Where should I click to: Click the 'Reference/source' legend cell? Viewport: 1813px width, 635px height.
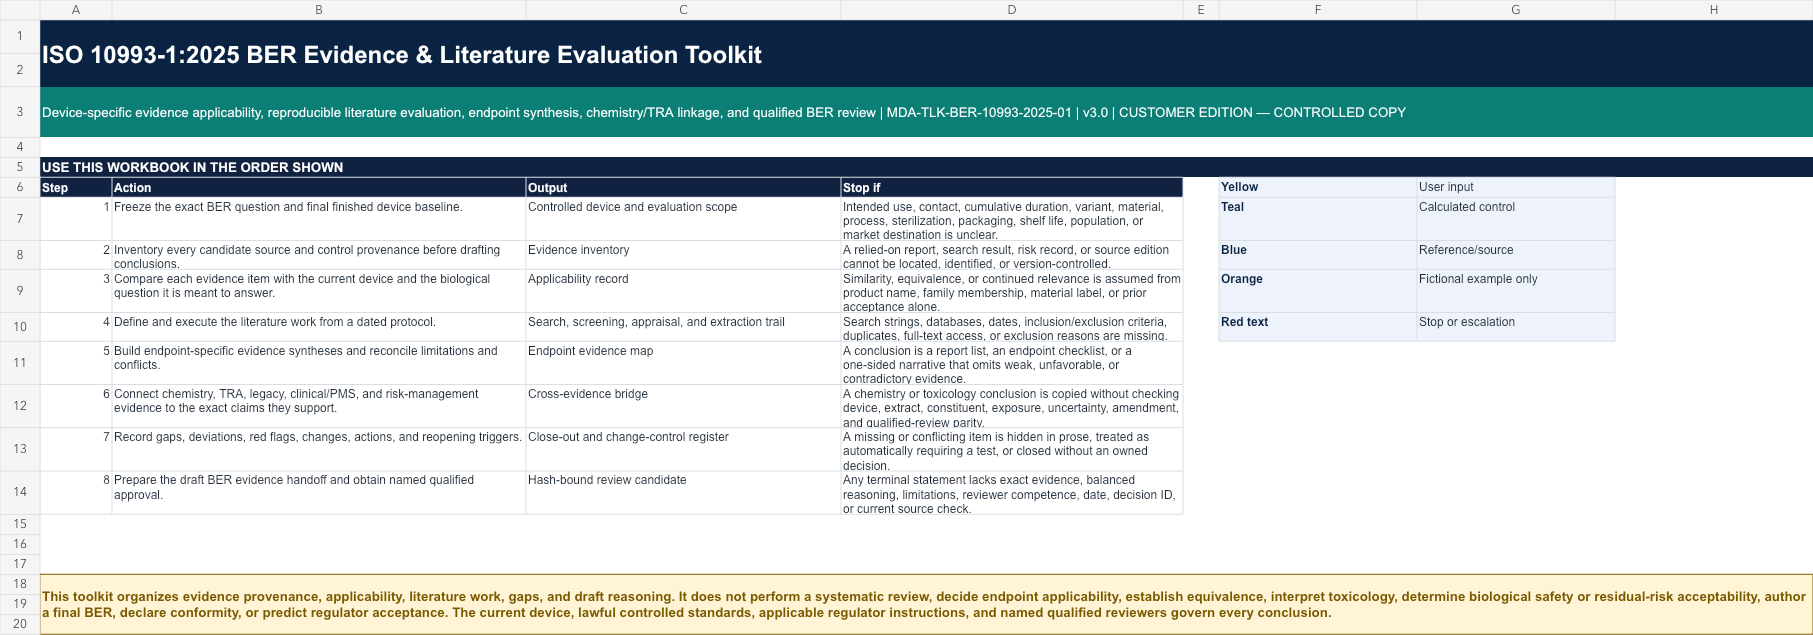tap(1516, 255)
